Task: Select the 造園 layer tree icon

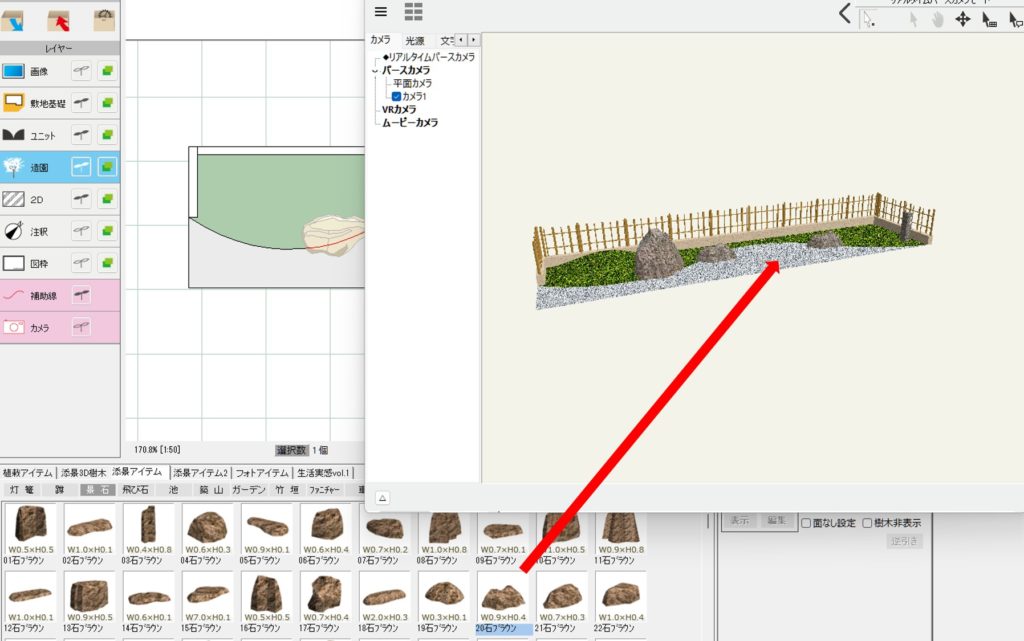Action: pyautogui.click(x=13, y=167)
